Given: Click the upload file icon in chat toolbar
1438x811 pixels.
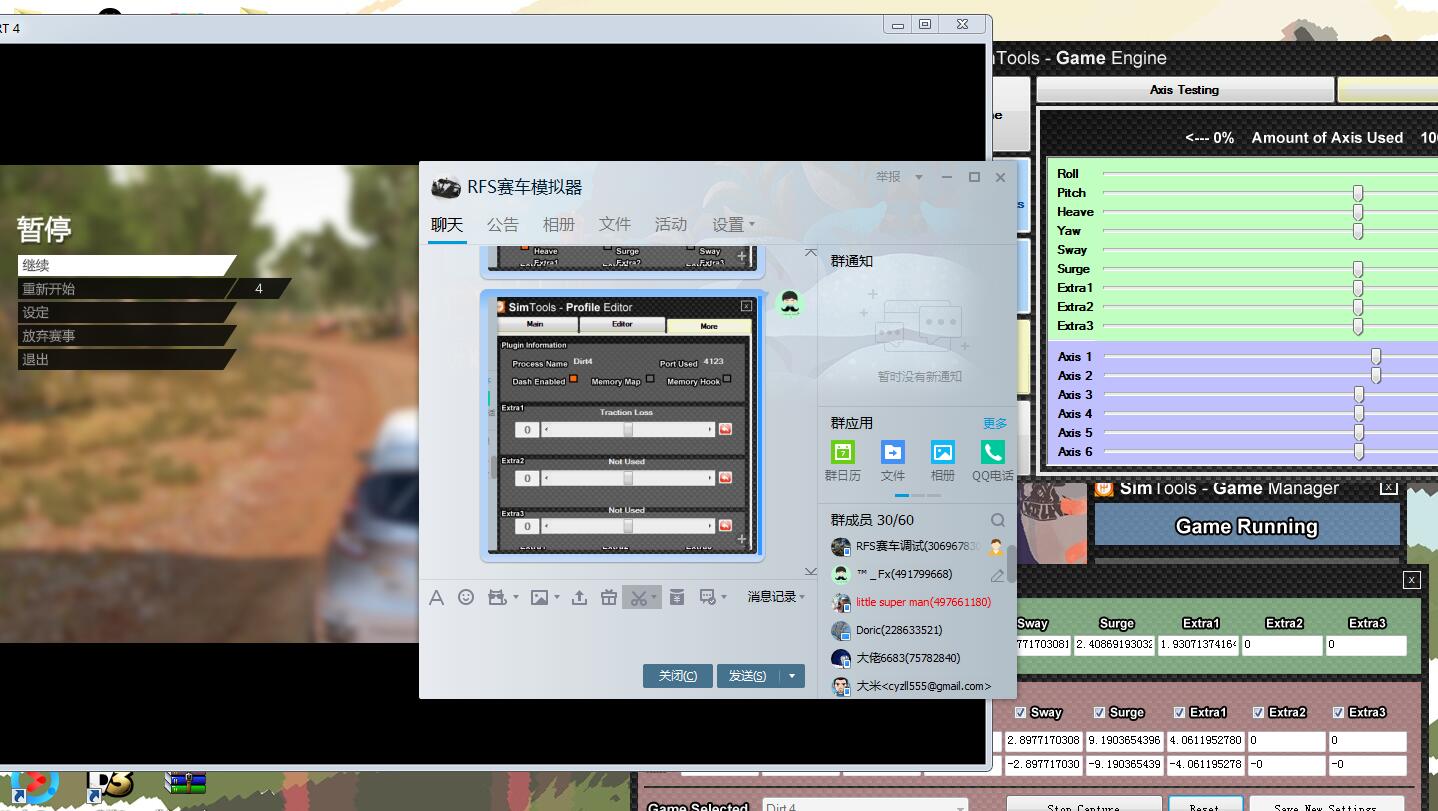Looking at the screenshot, I should pyautogui.click(x=579, y=597).
